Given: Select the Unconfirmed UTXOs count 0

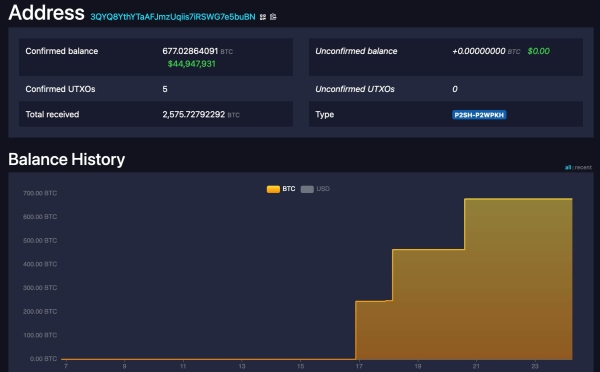Looking at the screenshot, I should (455, 89).
